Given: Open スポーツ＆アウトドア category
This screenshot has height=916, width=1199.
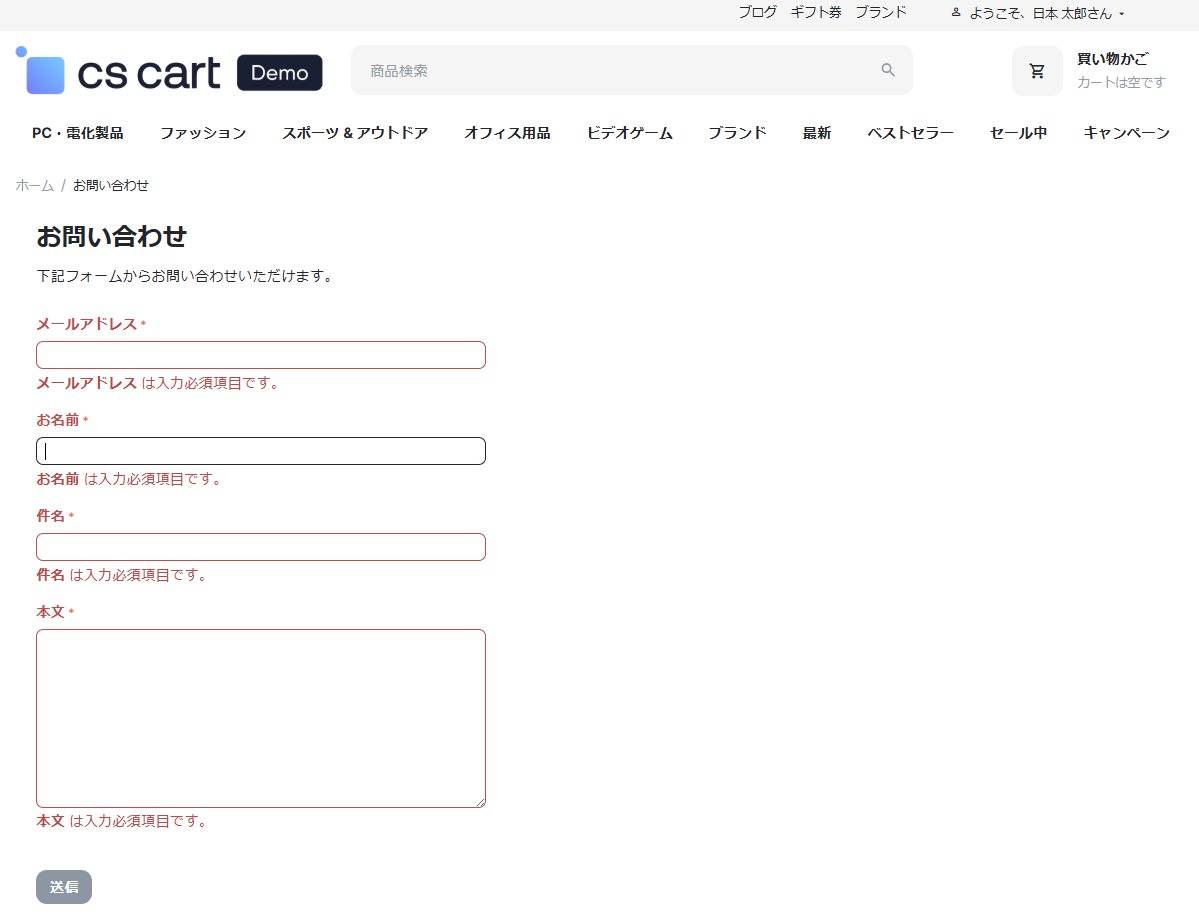Looking at the screenshot, I should pos(355,133).
